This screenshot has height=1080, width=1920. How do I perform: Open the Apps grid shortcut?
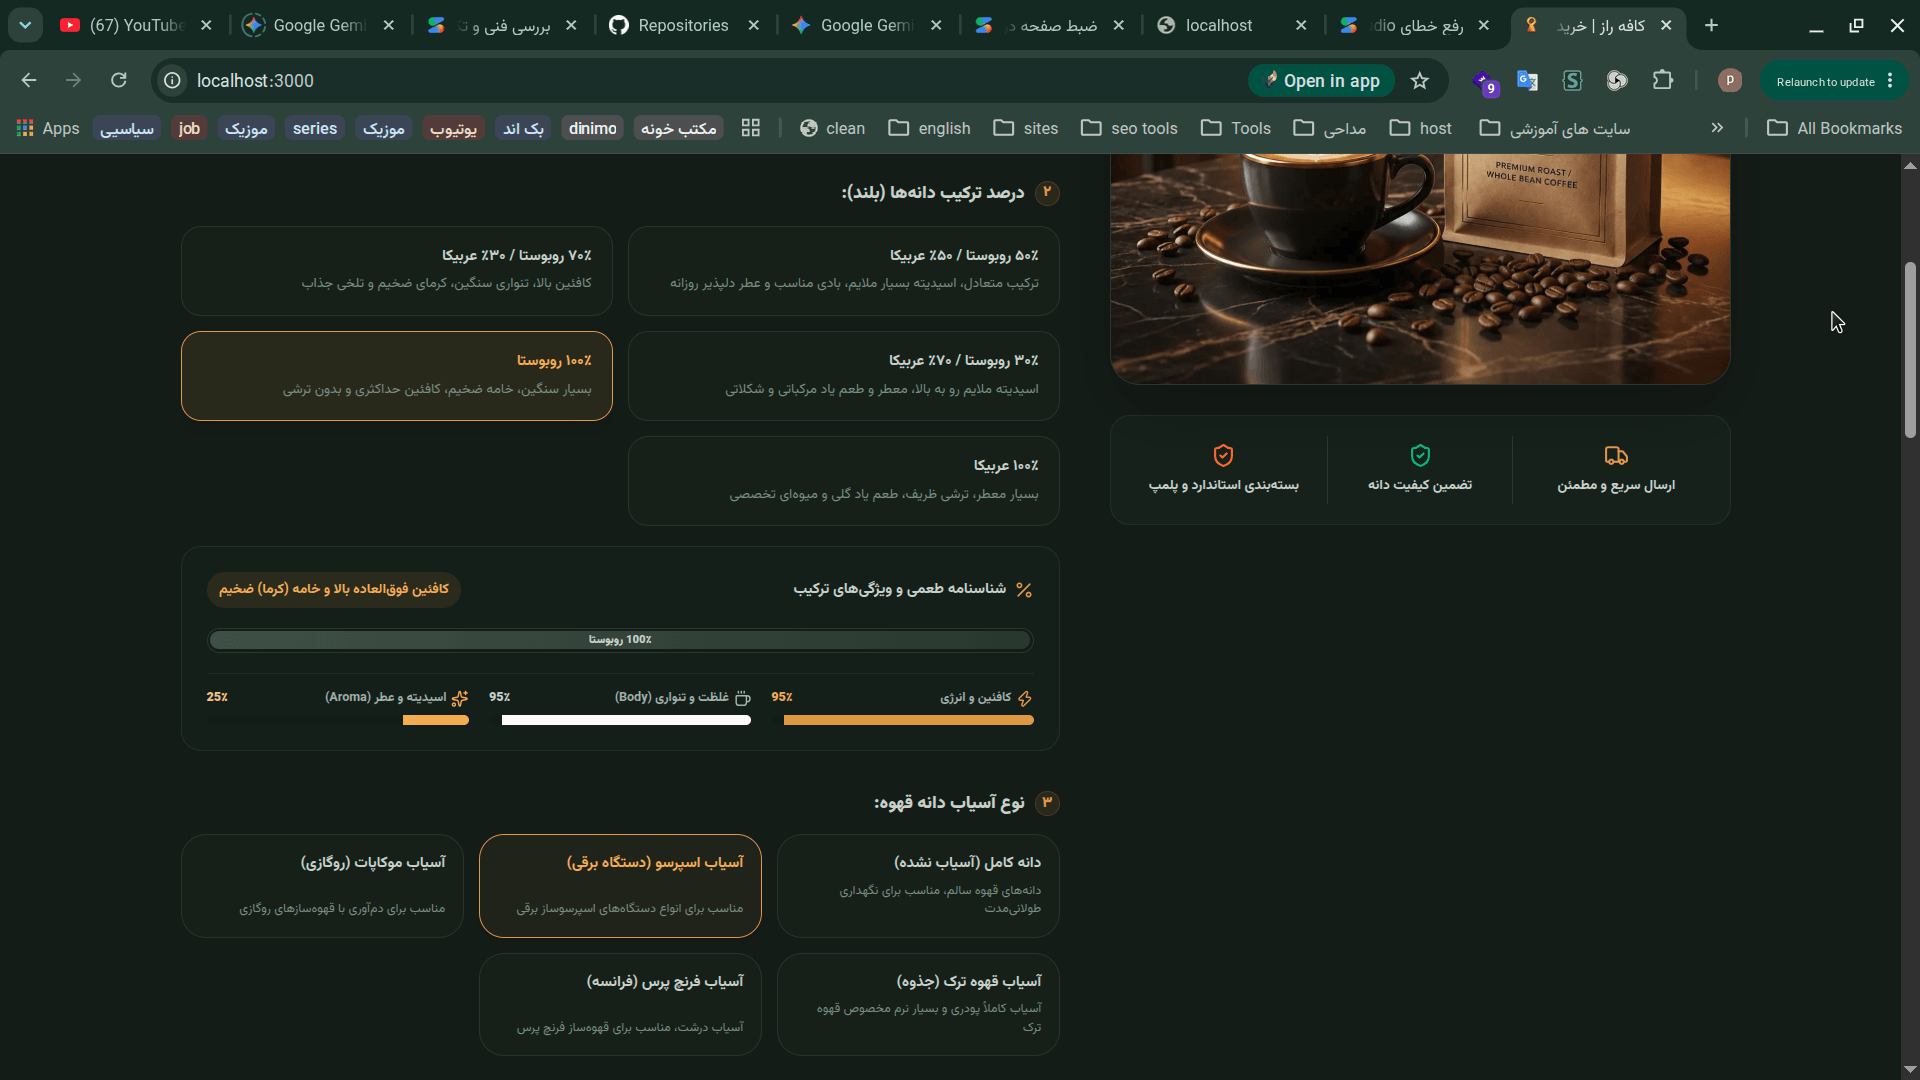[47, 128]
